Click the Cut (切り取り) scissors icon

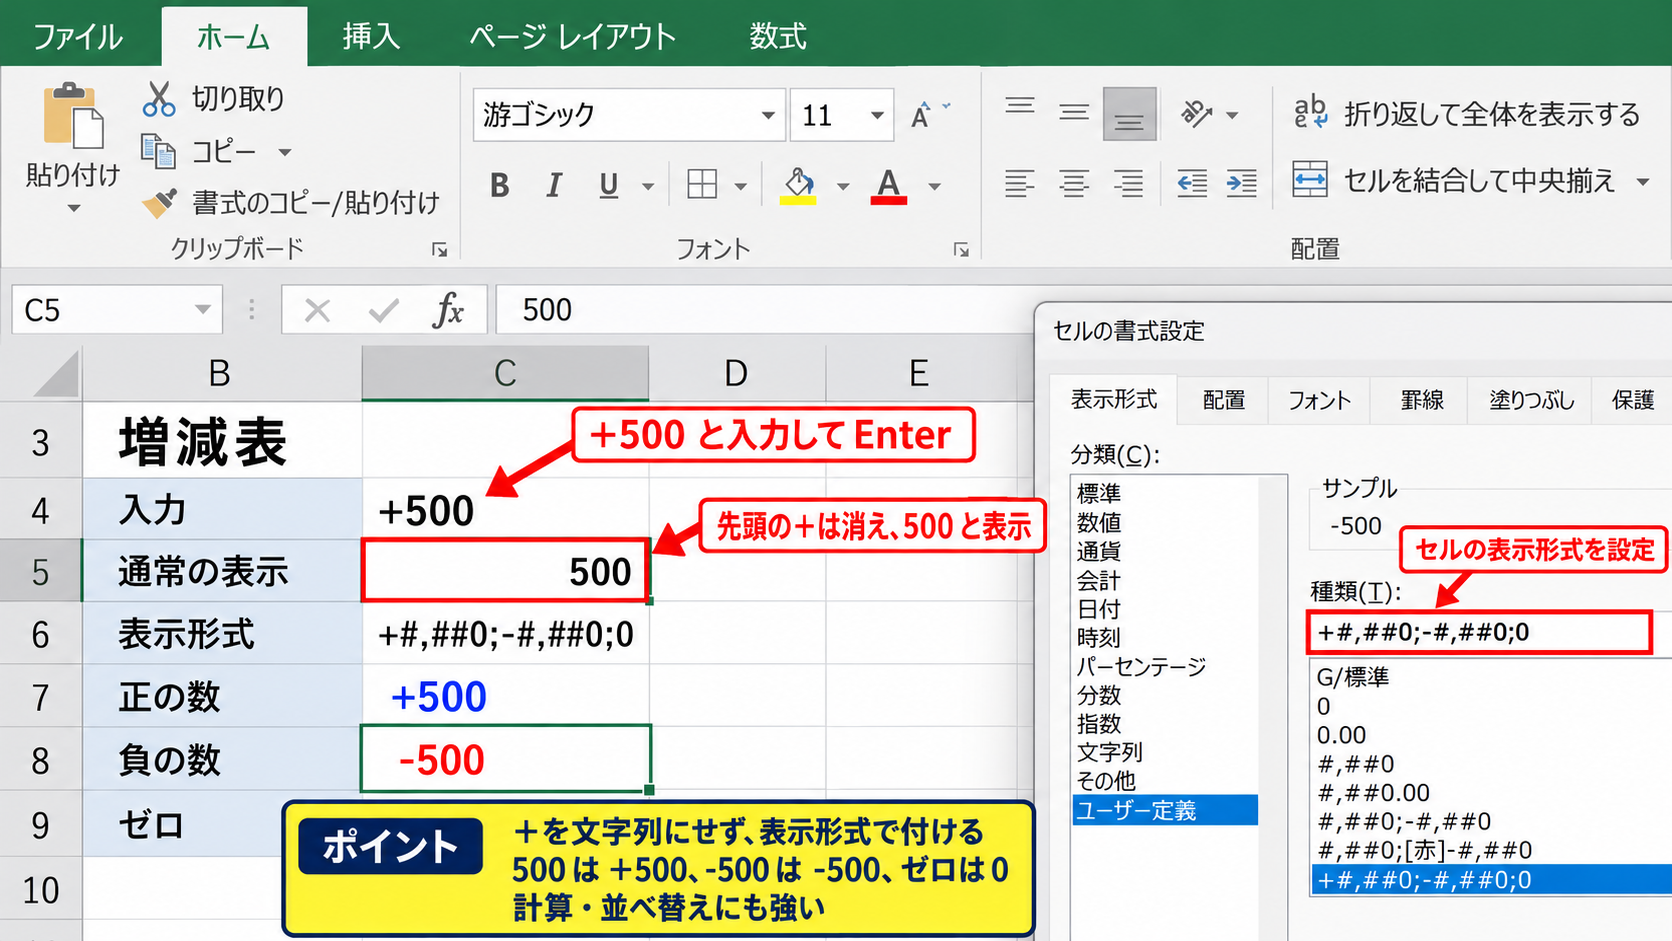coord(159,98)
